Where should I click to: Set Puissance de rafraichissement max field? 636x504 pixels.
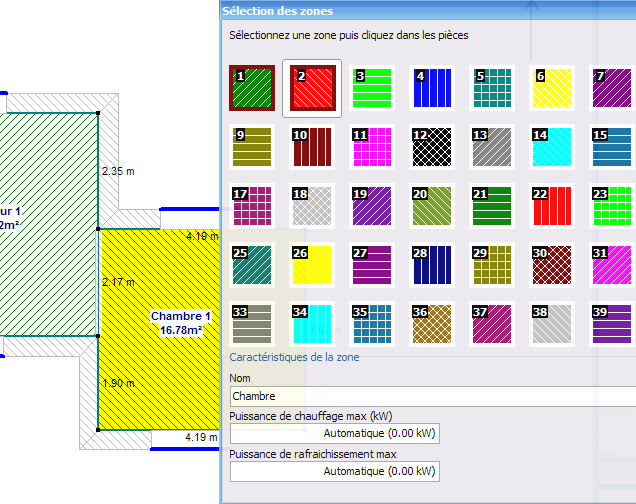point(335,471)
